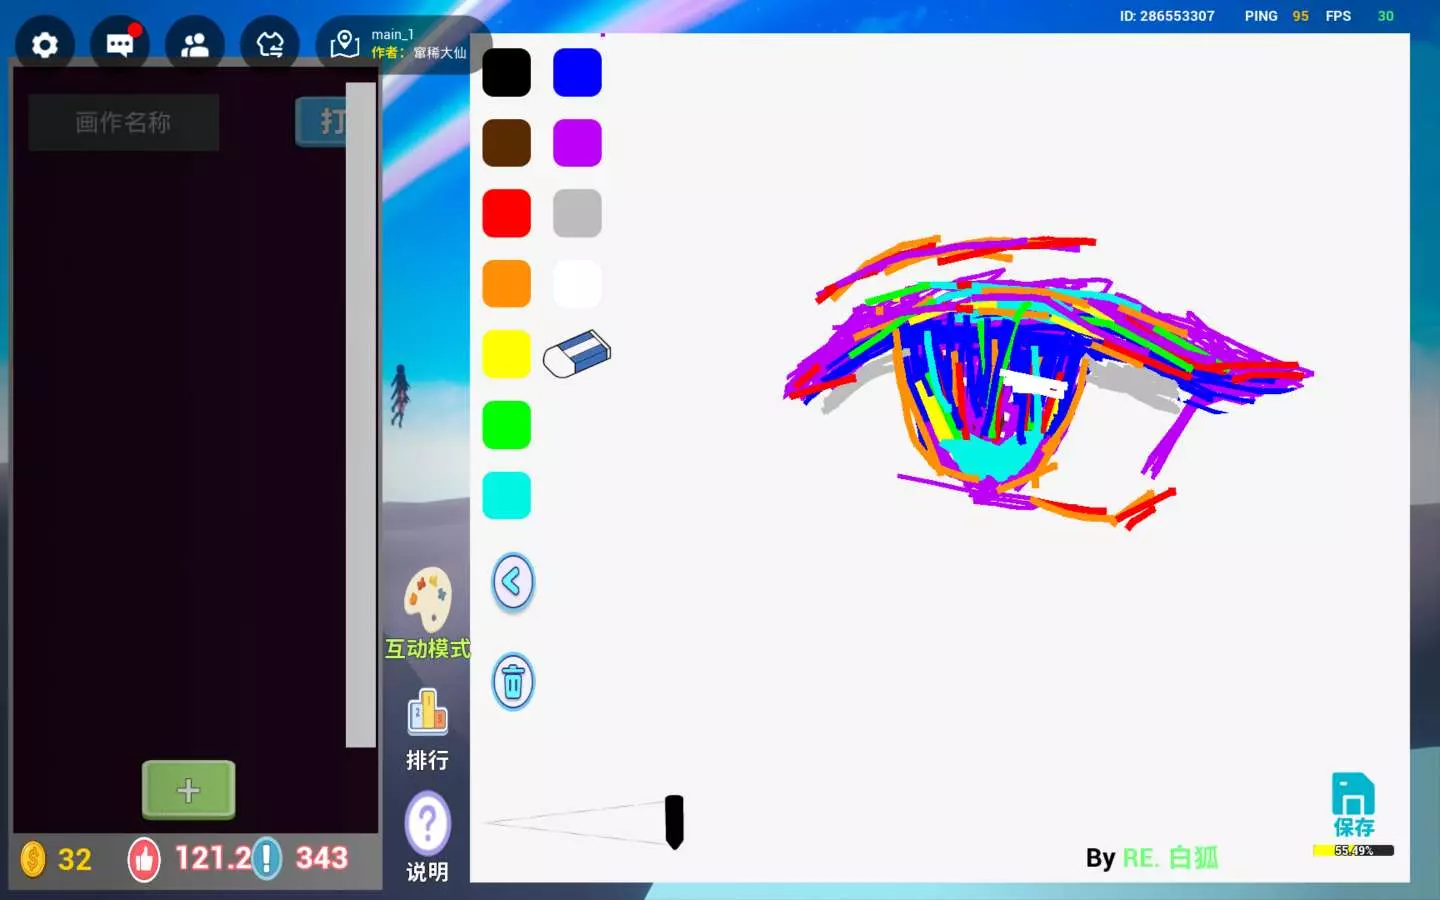Open the 排行 ranking board

pyautogui.click(x=427, y=728)
